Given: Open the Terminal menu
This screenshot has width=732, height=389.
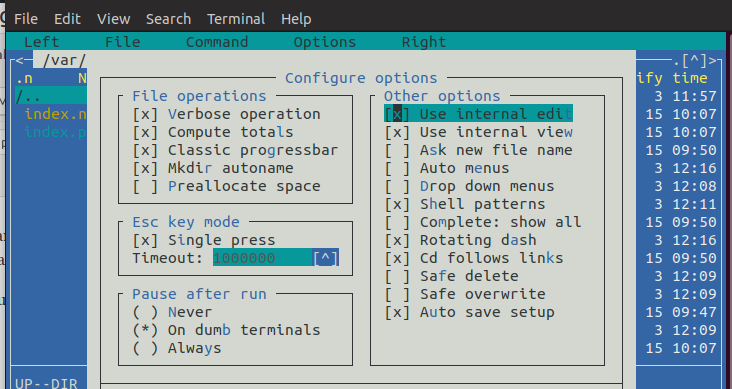Looking at the screenshot, I should [236, 19].
